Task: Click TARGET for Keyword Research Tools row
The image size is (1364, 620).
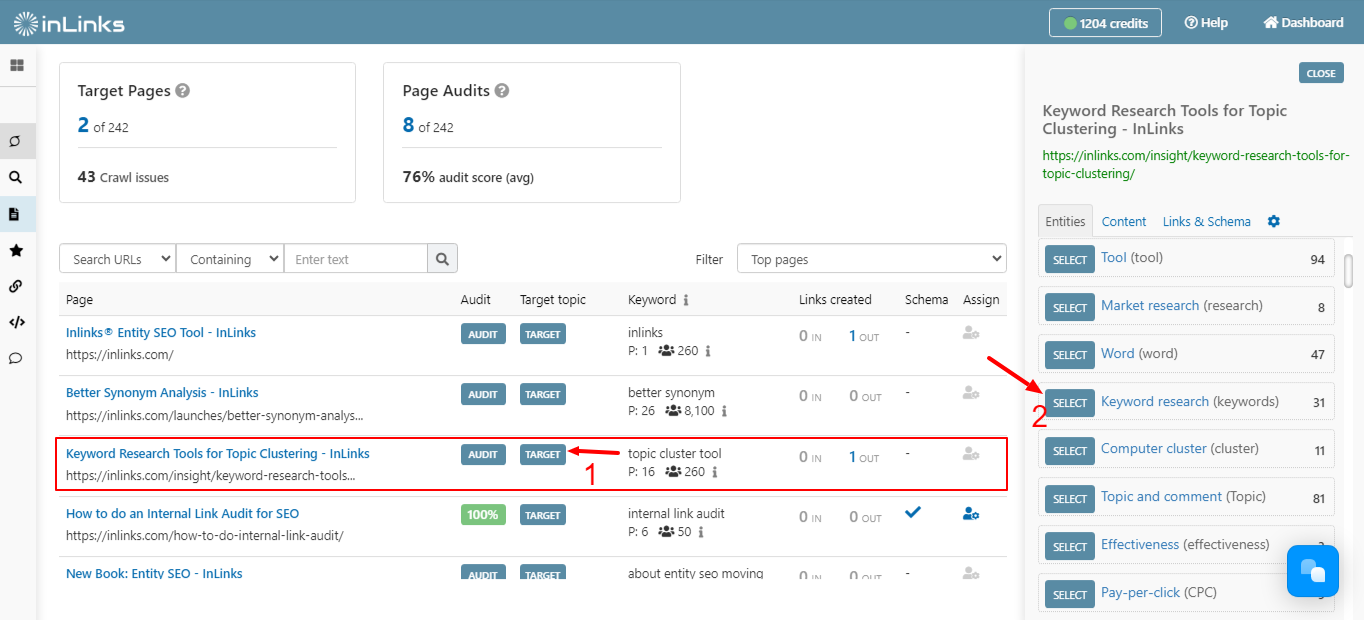Action: coord(543,454)
